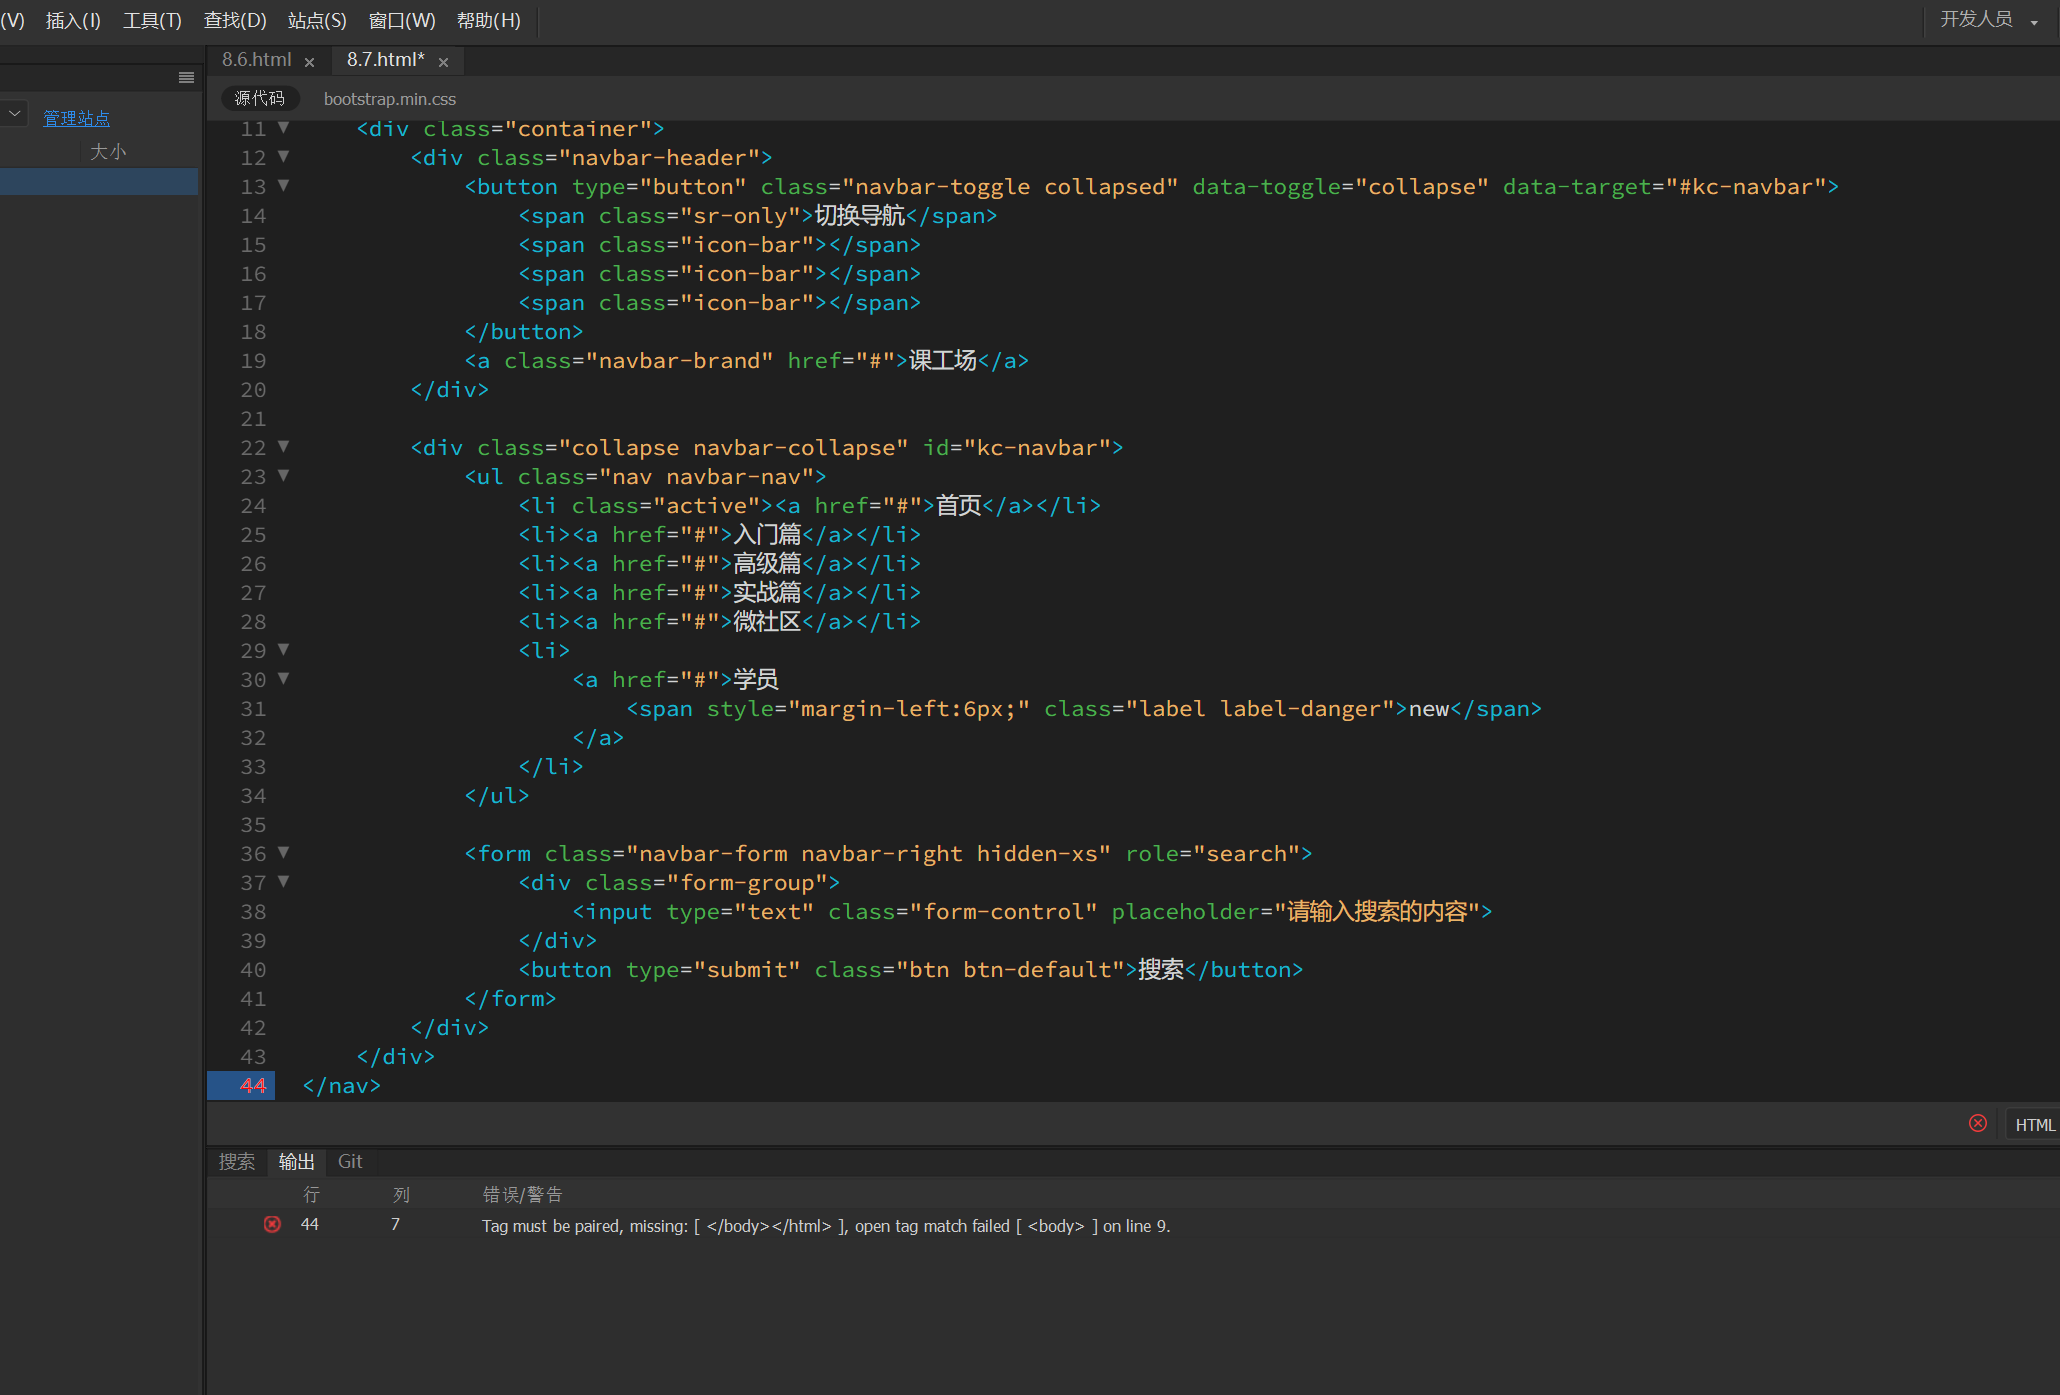Collapse code fold arrow on line 23
This screenshot has height=1395, width=2060.
(284, 476)
